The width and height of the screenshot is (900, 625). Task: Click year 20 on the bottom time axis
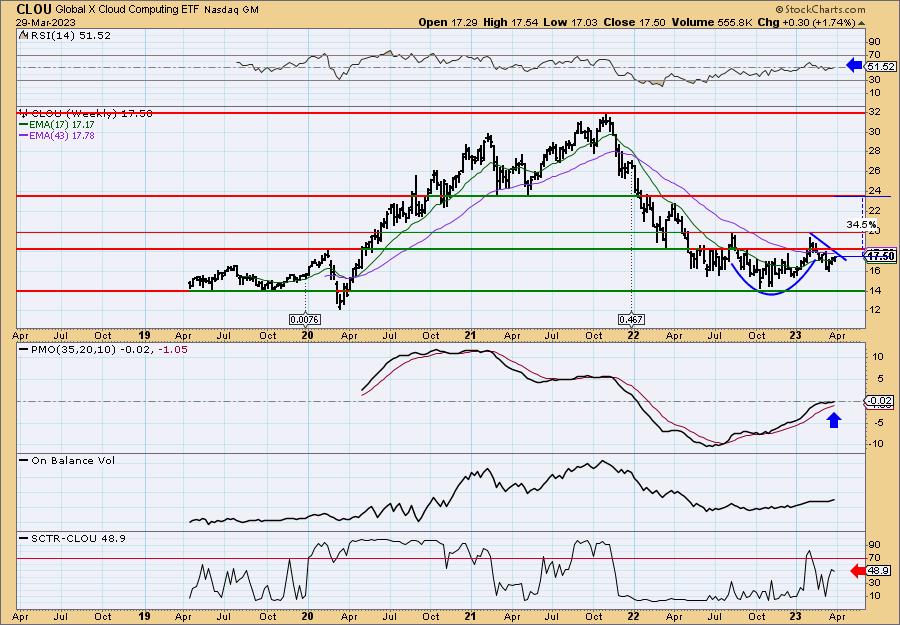click(x=307, y=616)
